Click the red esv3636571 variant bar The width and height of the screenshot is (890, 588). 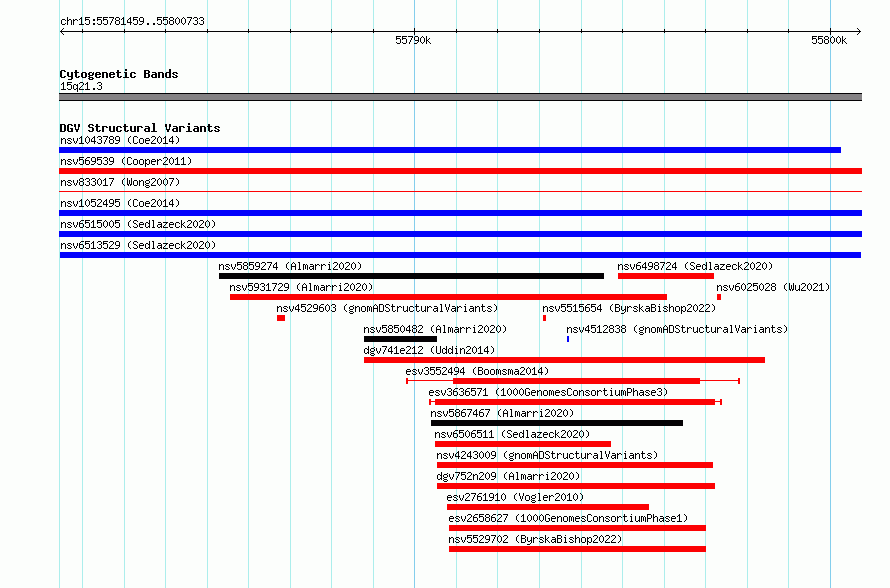tap(575, 402)
